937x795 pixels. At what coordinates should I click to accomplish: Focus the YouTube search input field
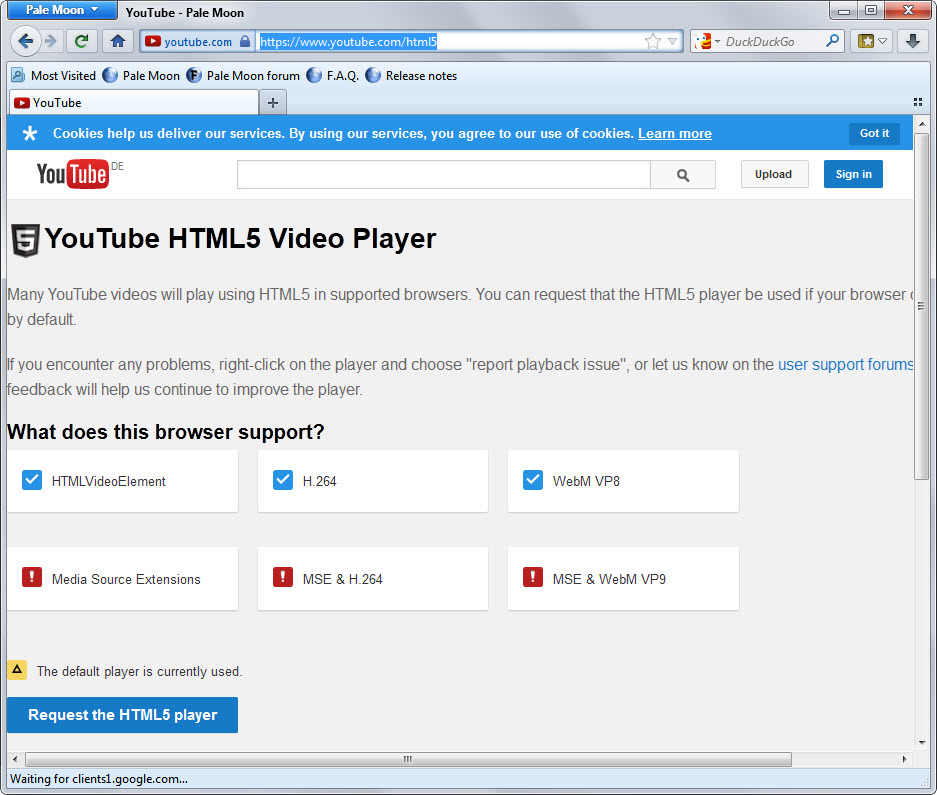coord(443,174)
